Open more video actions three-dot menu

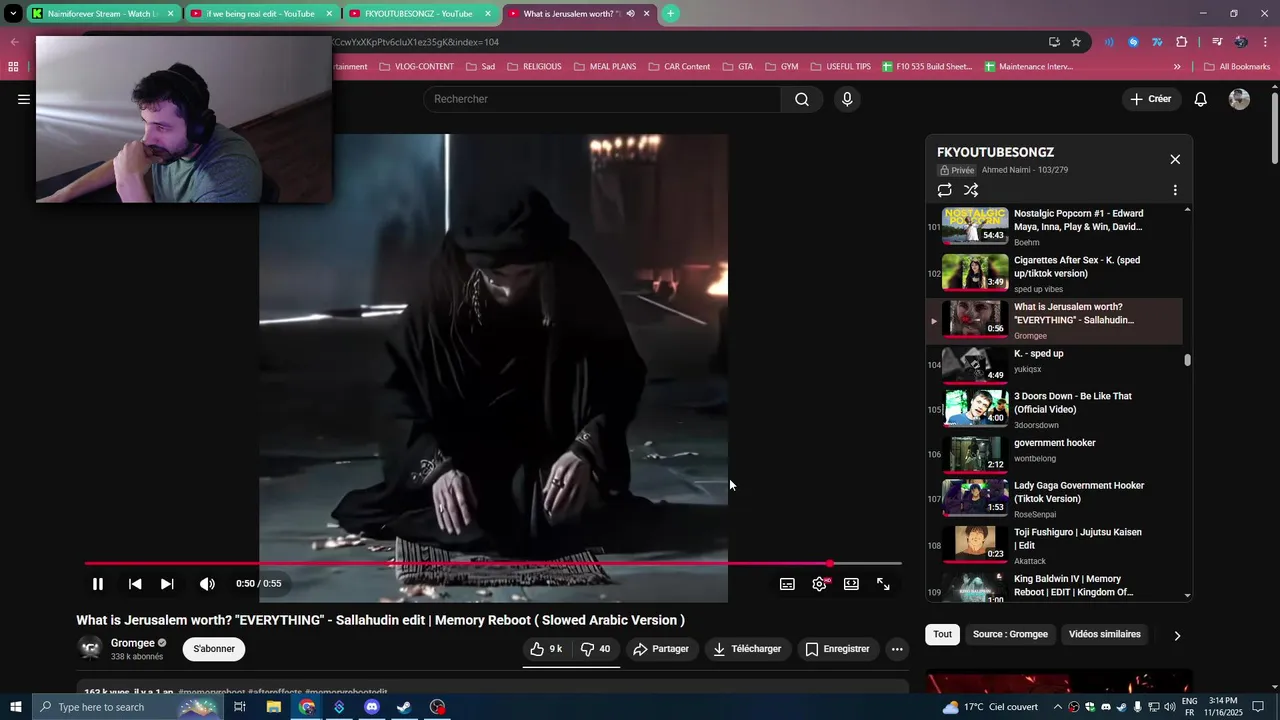click(x=897, y=649)
